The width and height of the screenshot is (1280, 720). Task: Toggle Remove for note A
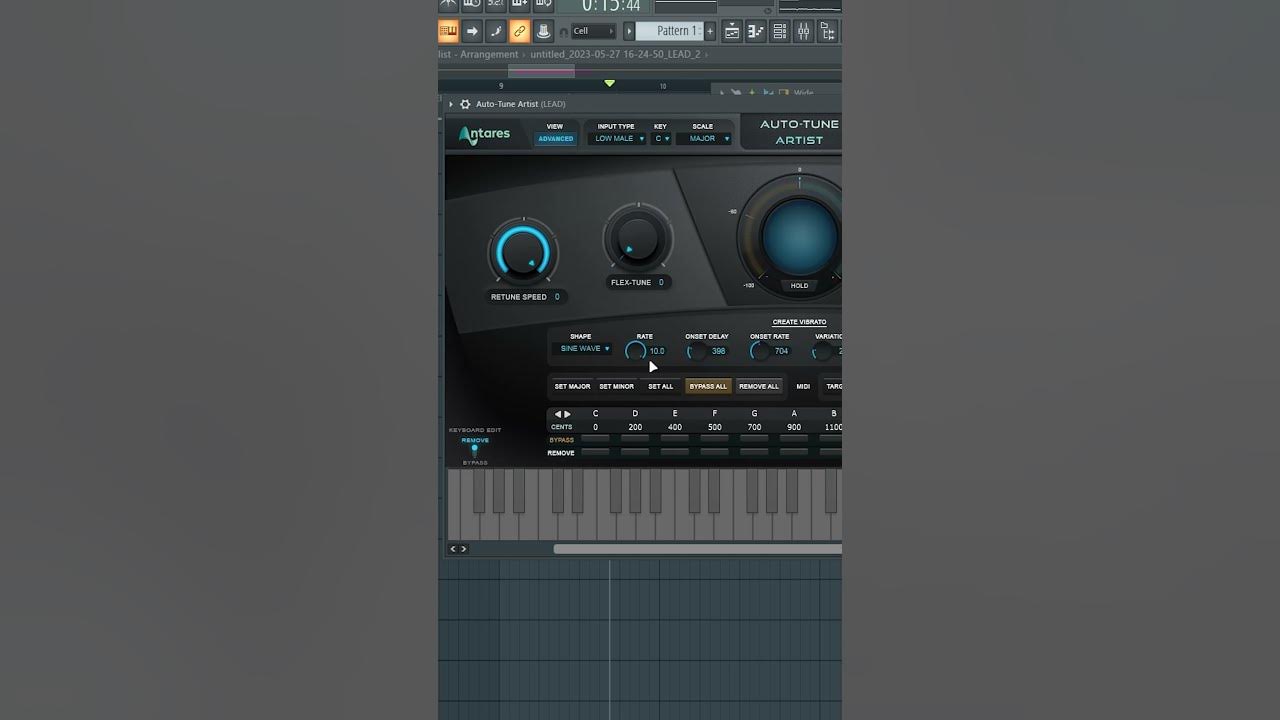[x=794, y=452]
